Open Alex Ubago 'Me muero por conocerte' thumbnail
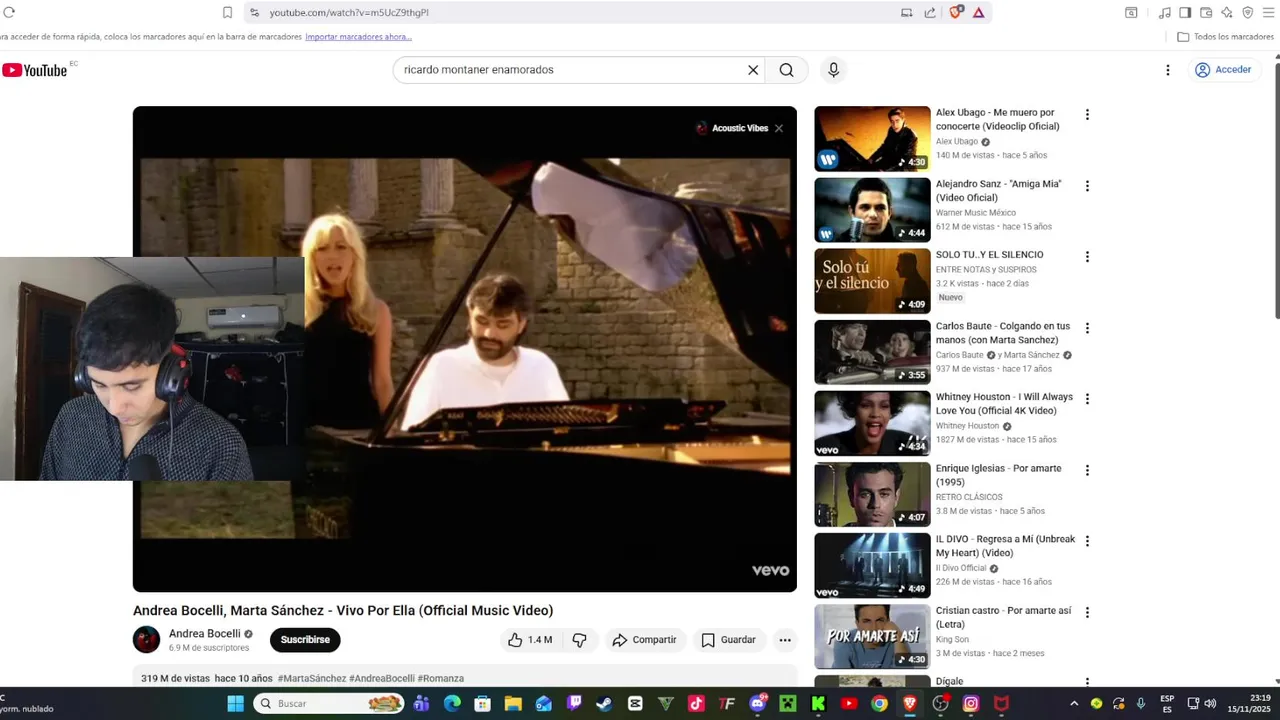This screenshot has height=720, width=1280. (x=872, y=139)
